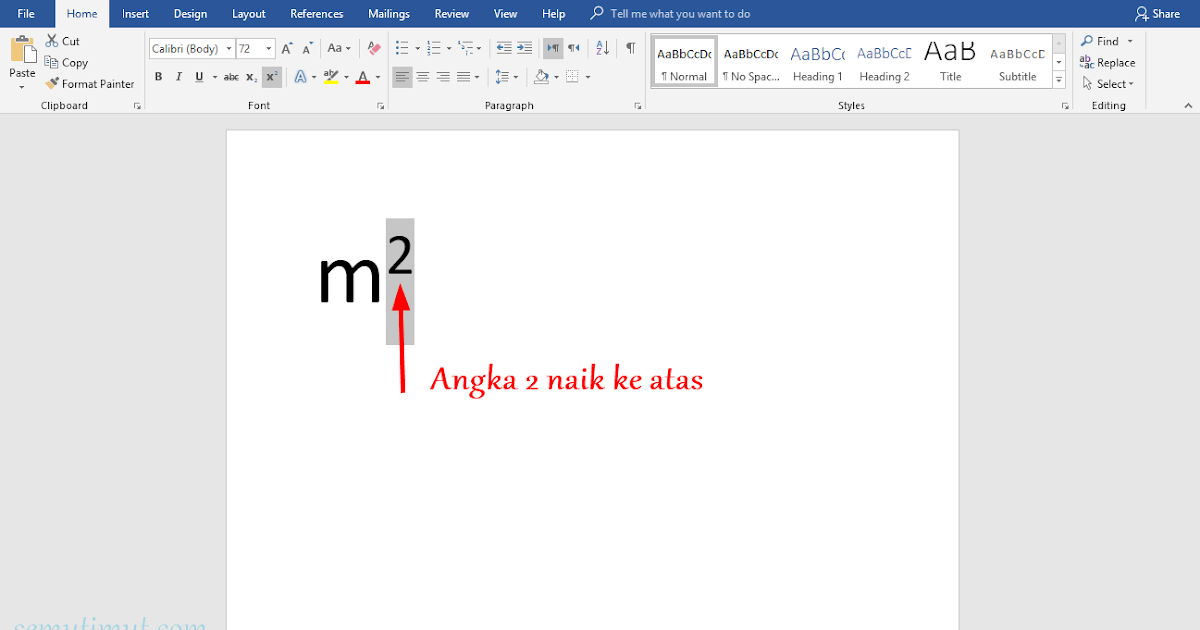Viewport: 1200px width, 630px height.
Task: Apply red font color A swatch
Action: click(362, 77)
